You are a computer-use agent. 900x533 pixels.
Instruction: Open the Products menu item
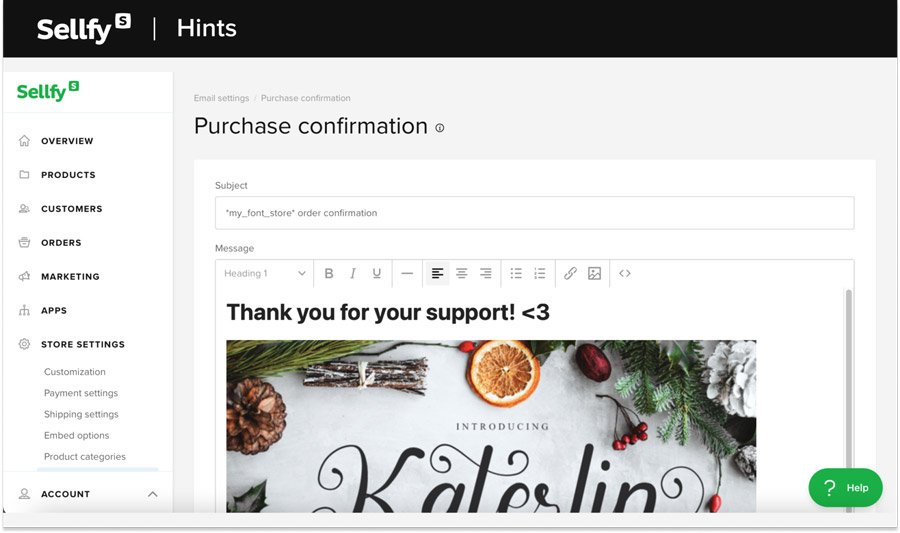68,175
